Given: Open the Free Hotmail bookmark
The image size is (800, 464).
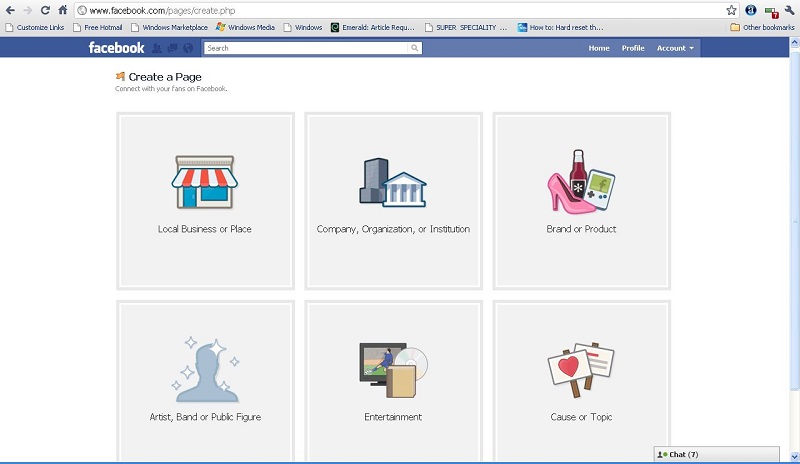Looking at the screenshot, I should (x=97, y=28).
